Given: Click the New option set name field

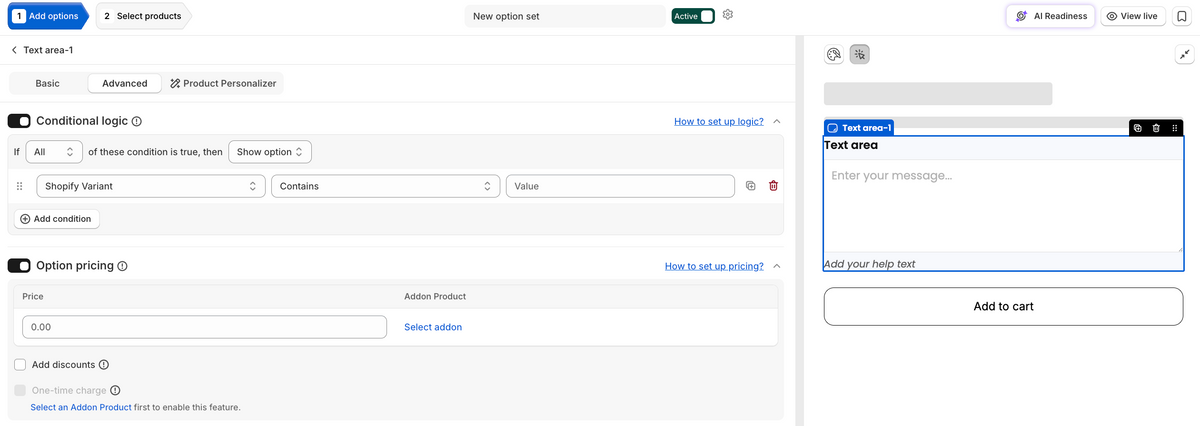Looking at the screenshot, I should coord(565,16).
